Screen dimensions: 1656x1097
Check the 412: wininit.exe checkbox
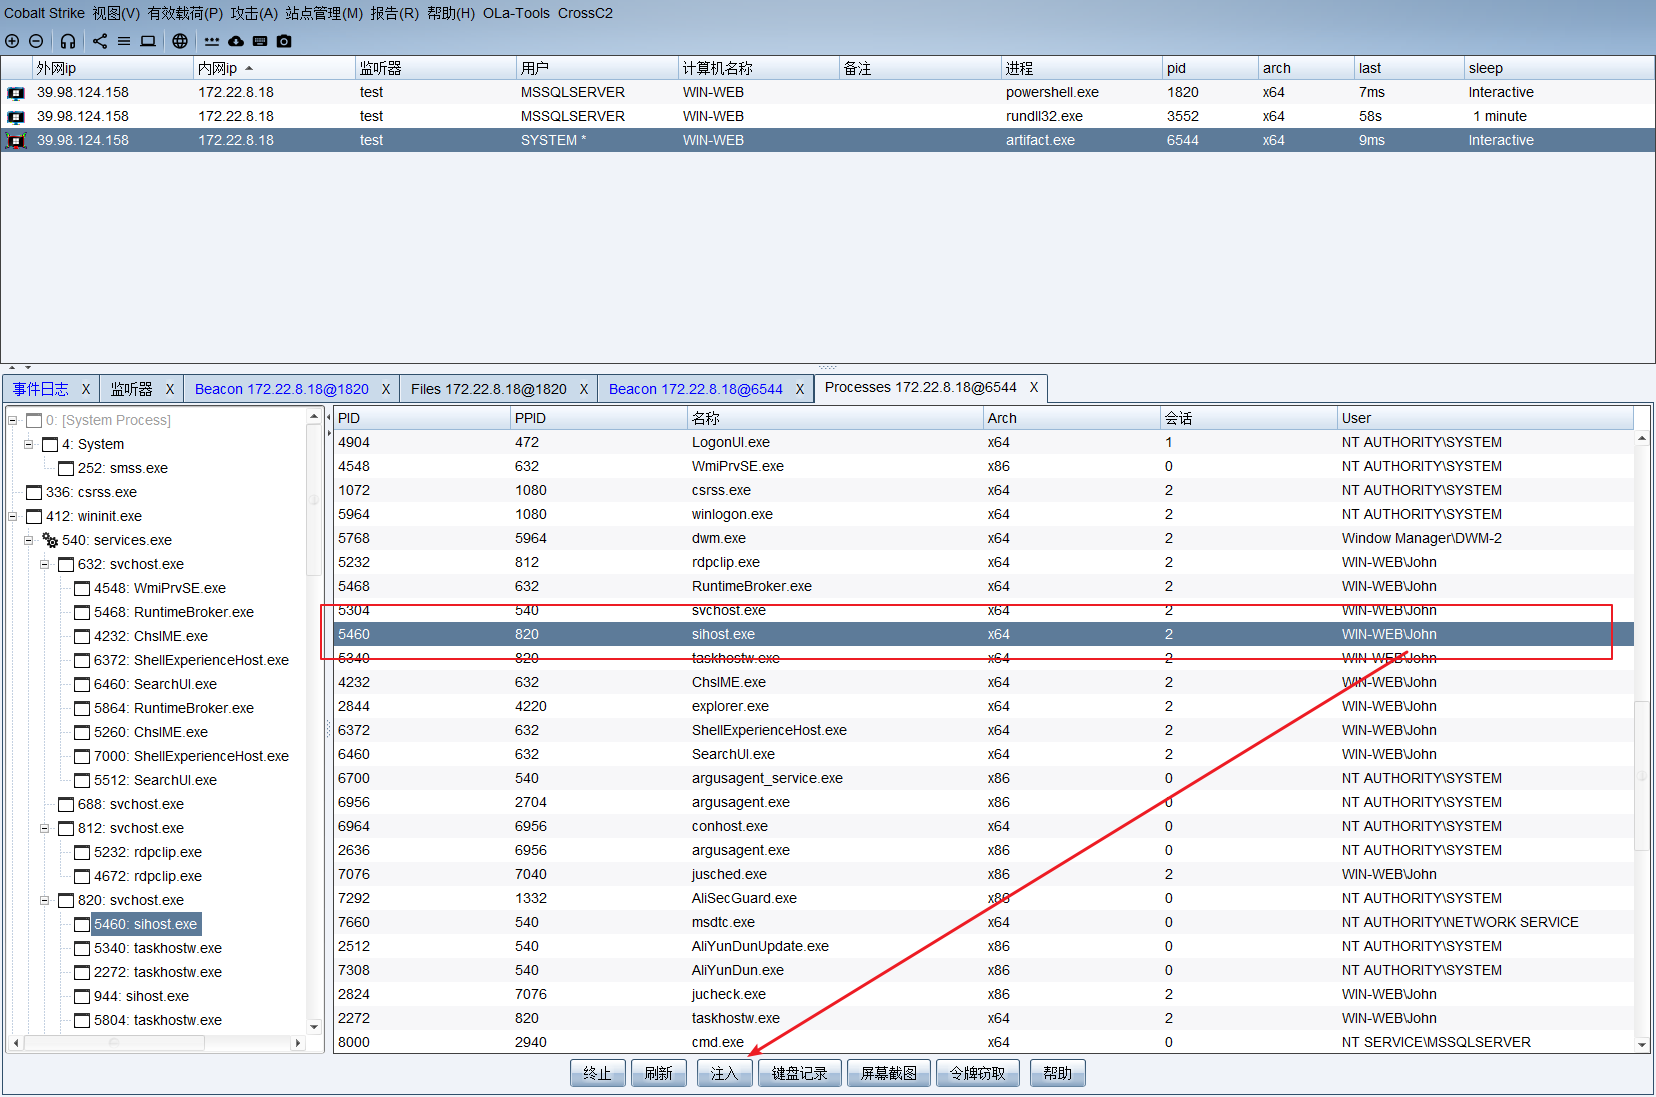click(34, 516)
